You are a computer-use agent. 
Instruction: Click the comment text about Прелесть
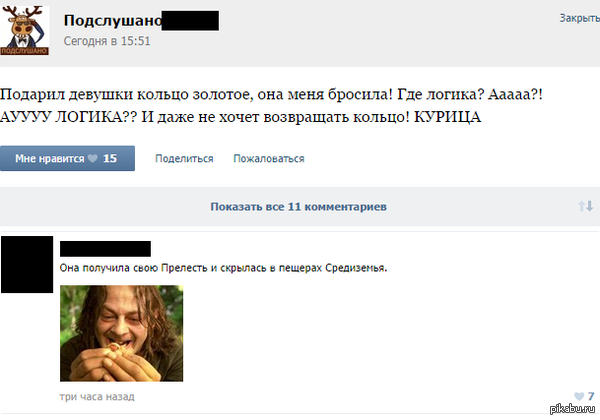click(x=223, y=268)
